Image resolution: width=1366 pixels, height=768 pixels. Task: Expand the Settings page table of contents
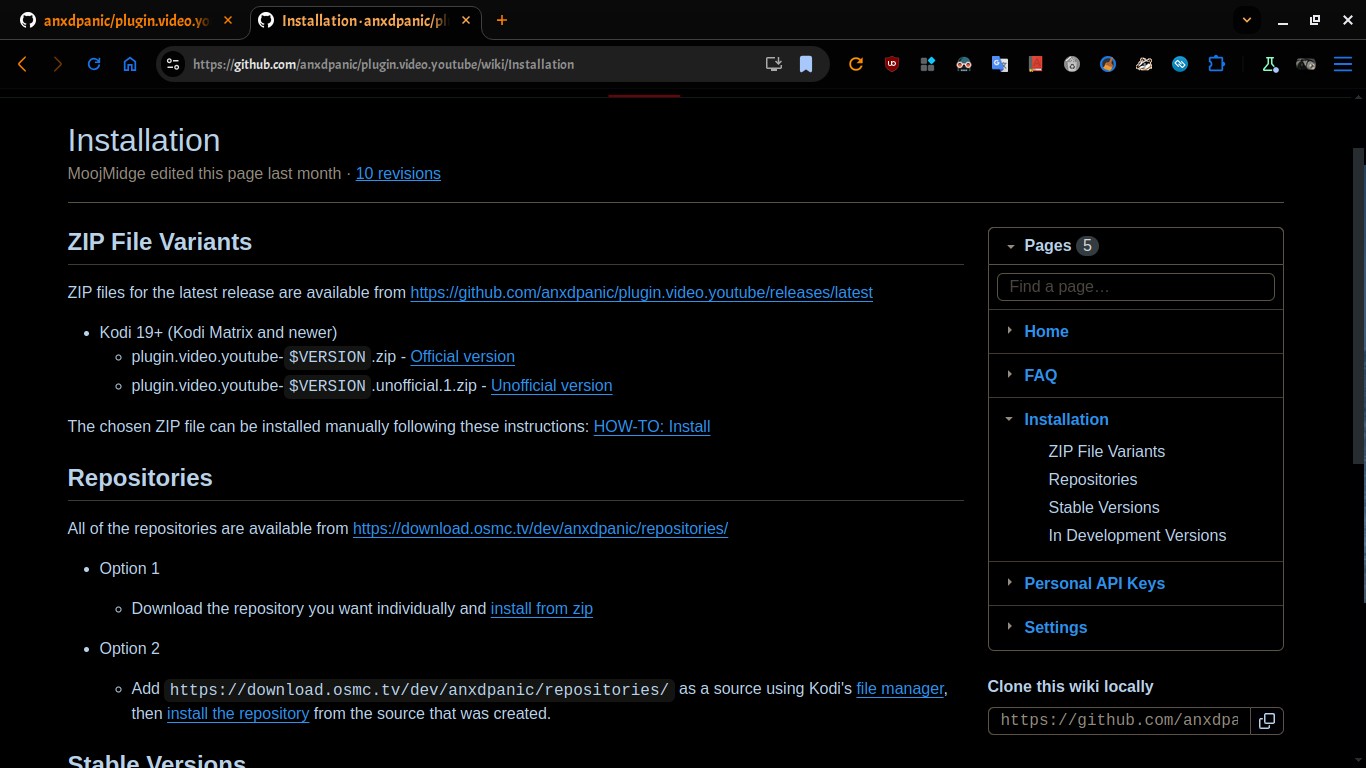click(1010, 626)
